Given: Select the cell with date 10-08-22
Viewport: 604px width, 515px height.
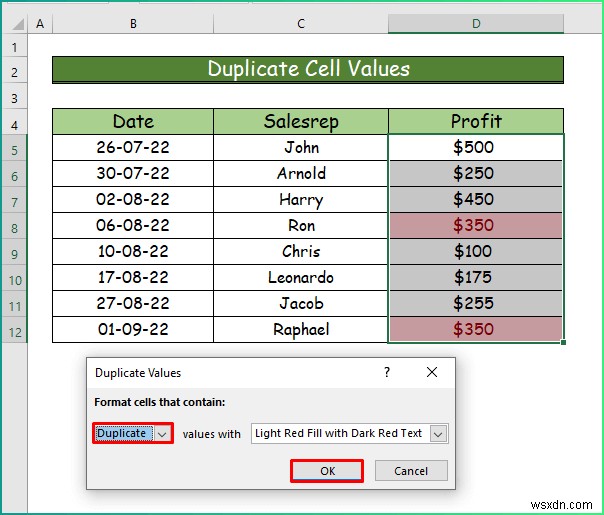Looking at the screenshot, I should tap(133, 252).
